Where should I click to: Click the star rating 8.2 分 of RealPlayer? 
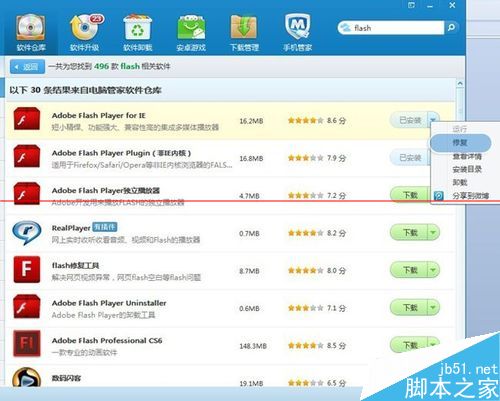pyautogui.click(x=317, y=233)
